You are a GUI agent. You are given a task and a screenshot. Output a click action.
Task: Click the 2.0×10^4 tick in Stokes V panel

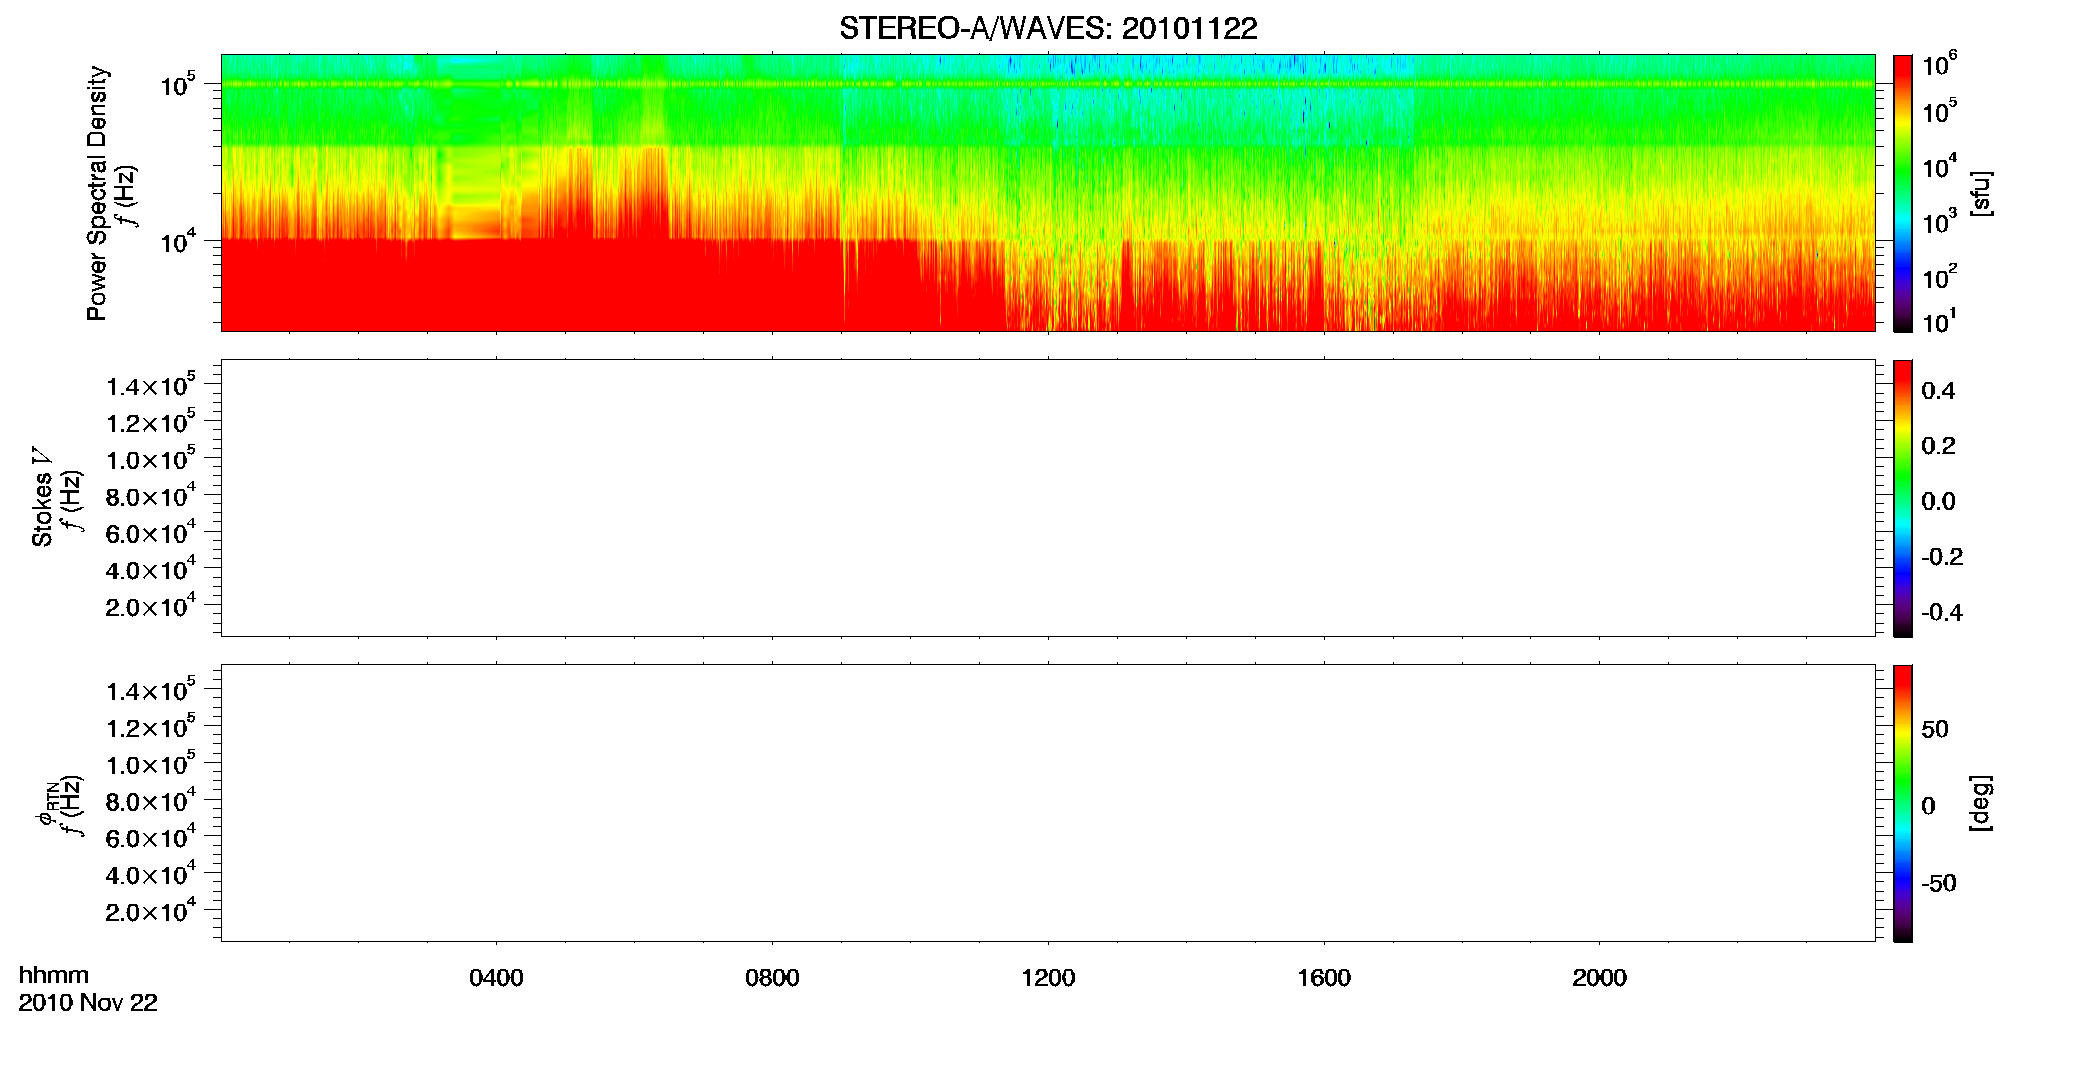pyautogui.click(x=150, y=606)
